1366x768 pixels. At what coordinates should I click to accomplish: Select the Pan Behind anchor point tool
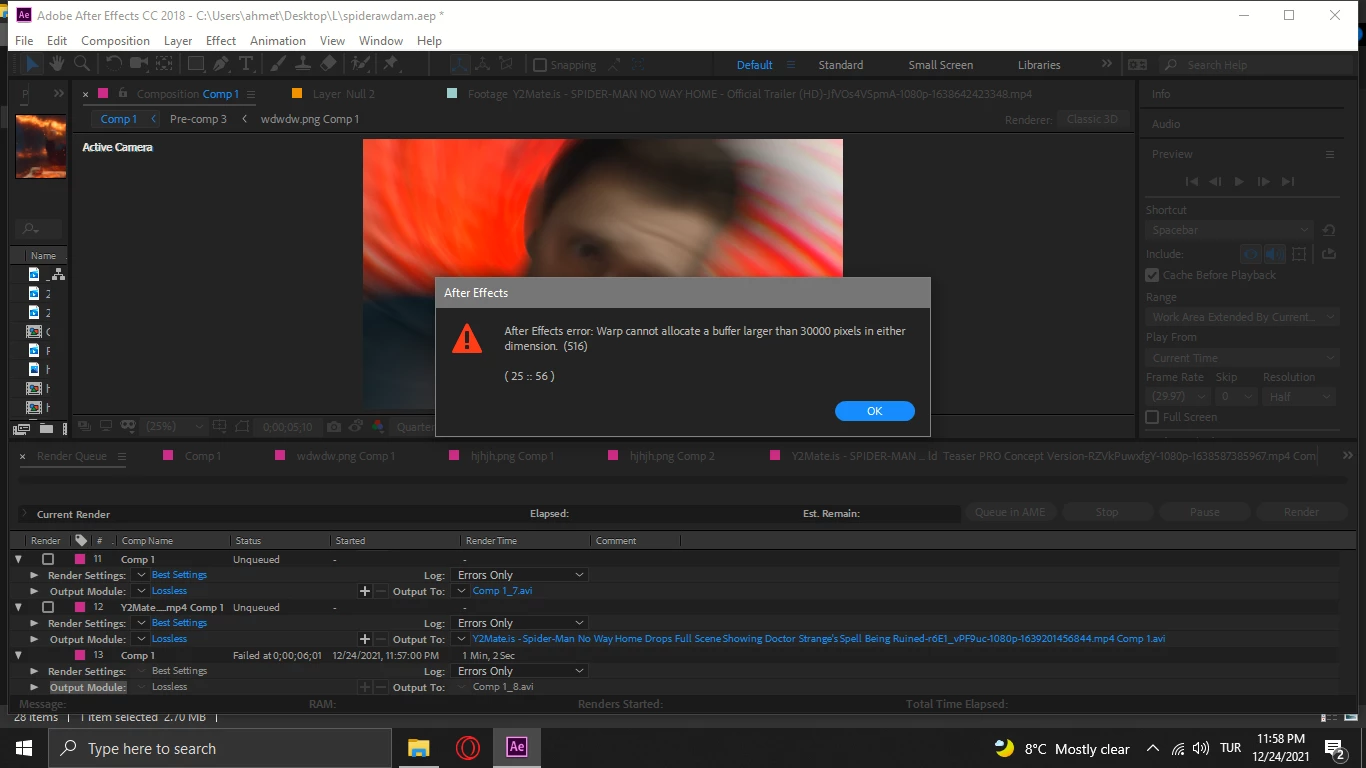[x=164, y=64]
